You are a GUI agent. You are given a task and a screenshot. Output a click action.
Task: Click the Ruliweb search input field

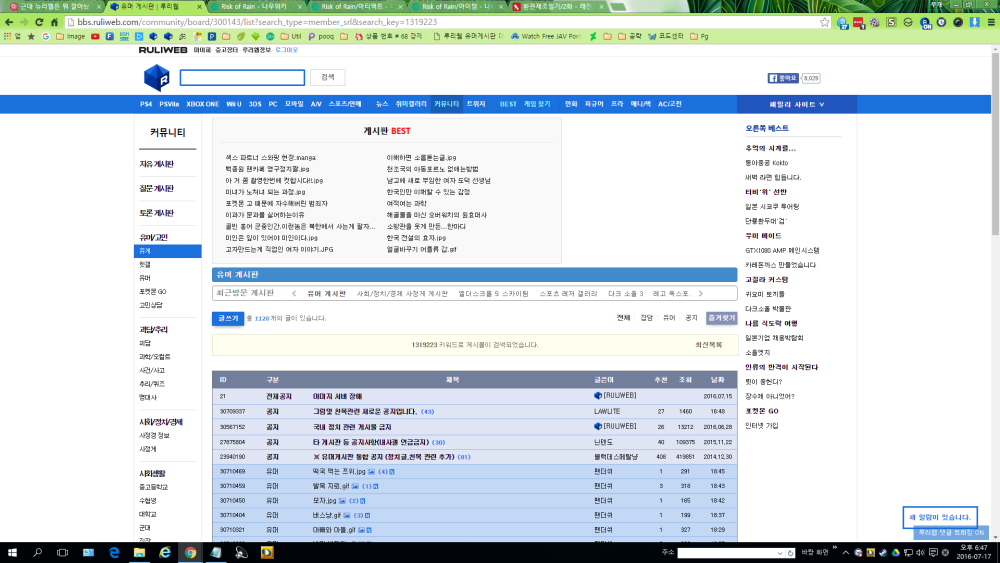[242, 77]
